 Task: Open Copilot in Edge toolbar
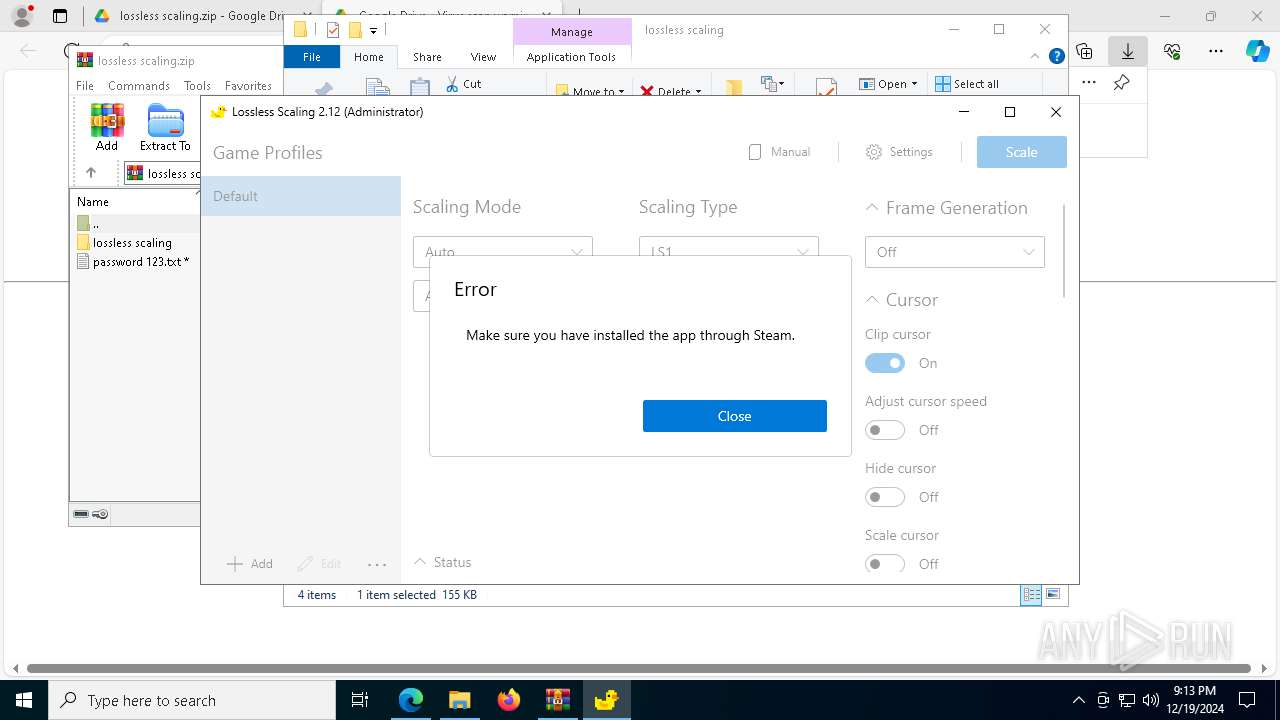tap(1257, 51)
